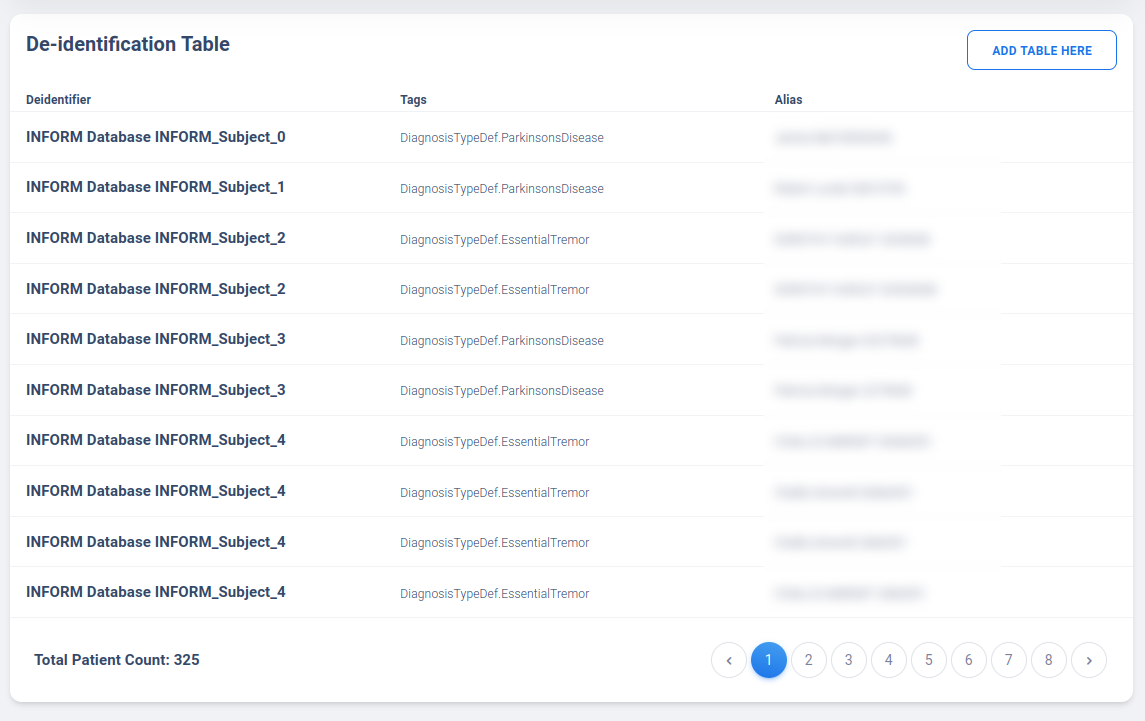Jump to page 3

click(848, 660)
